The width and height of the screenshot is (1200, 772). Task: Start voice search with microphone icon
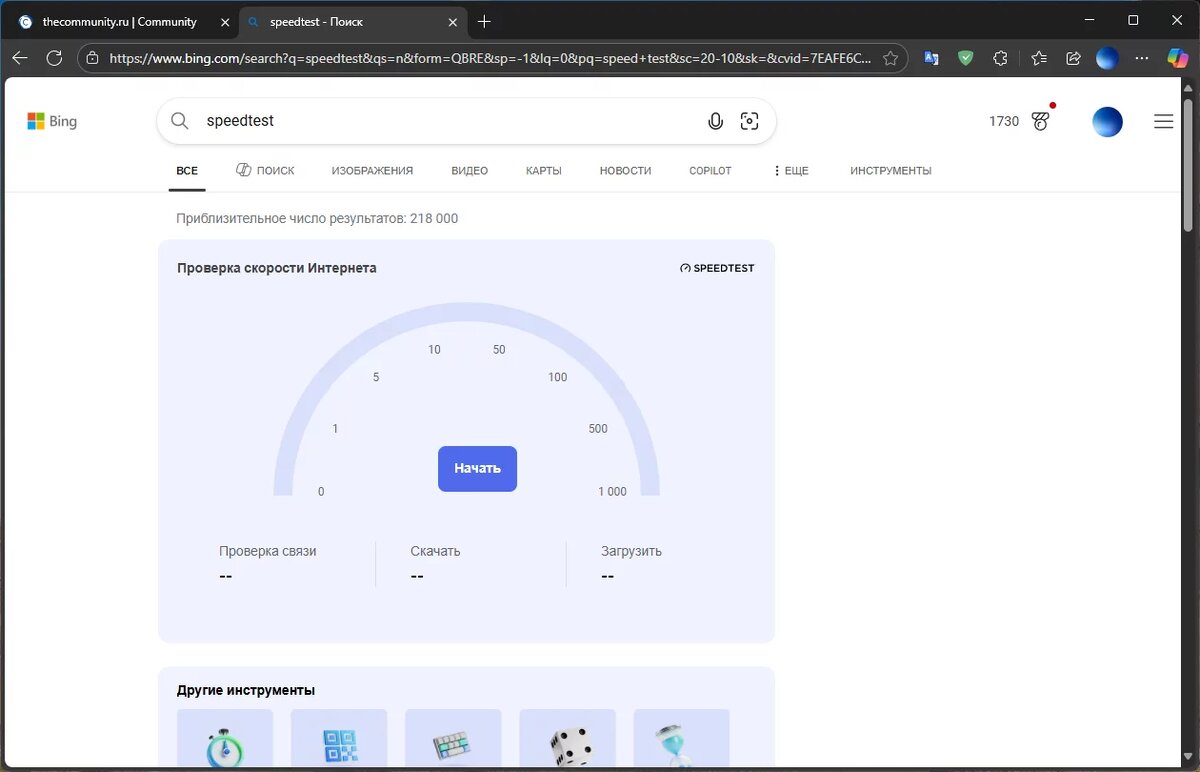[x=715, y=121]
